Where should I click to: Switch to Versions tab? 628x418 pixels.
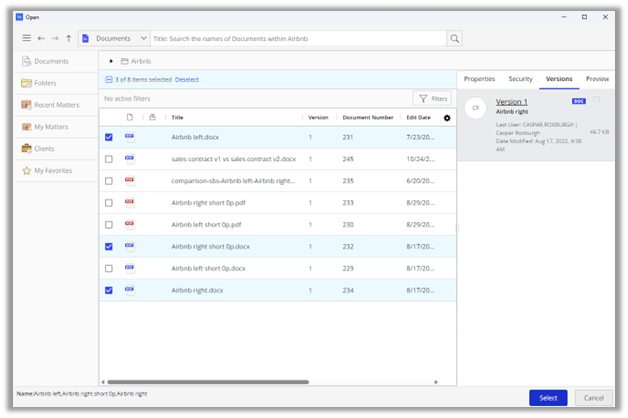coord(559,79)
